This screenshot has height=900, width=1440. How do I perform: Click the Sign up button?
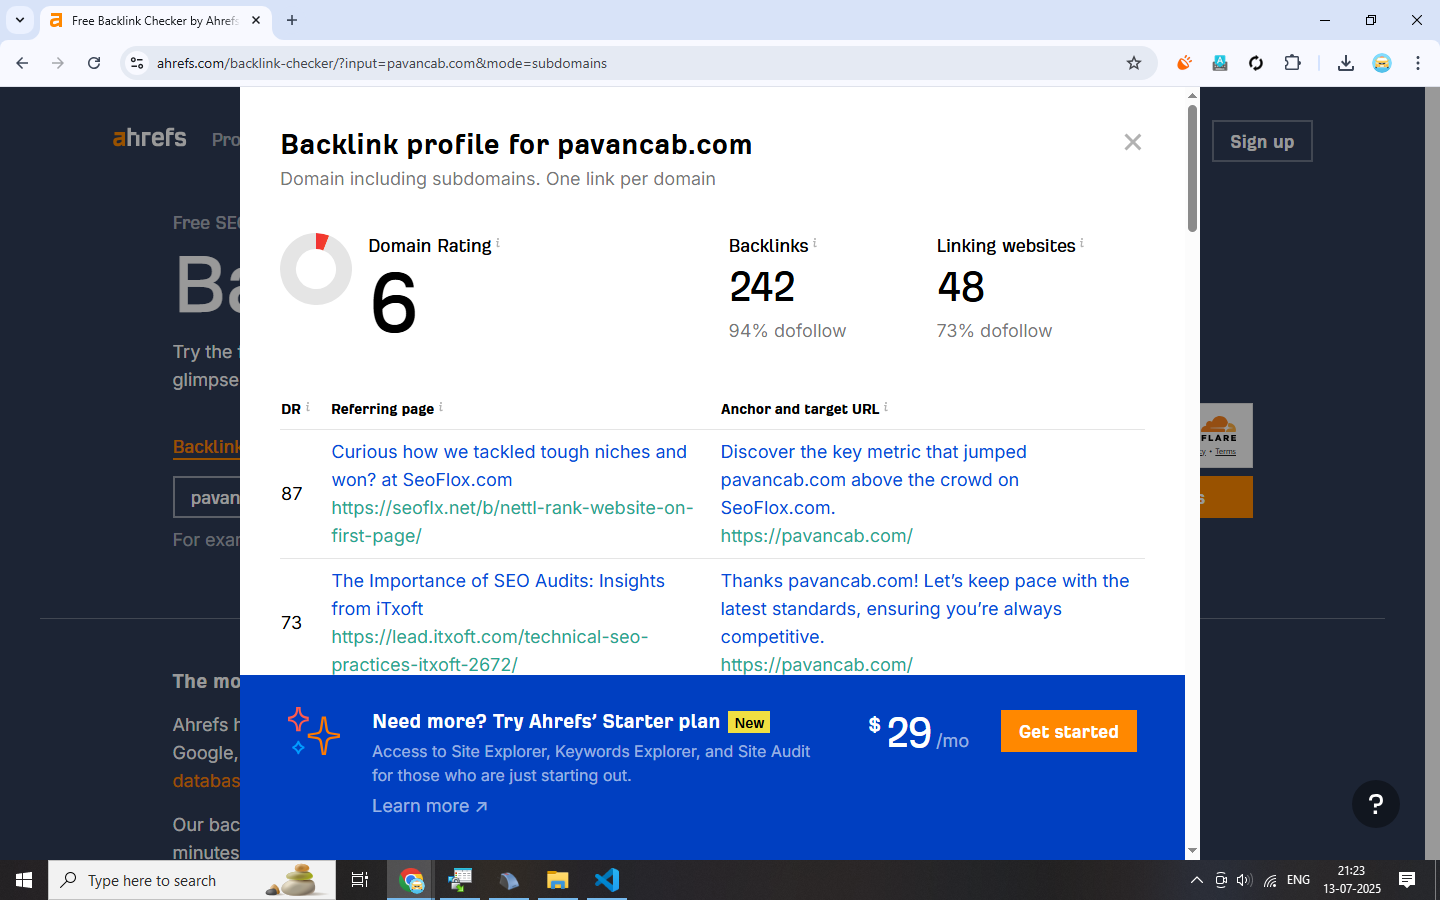[1262, 141]
